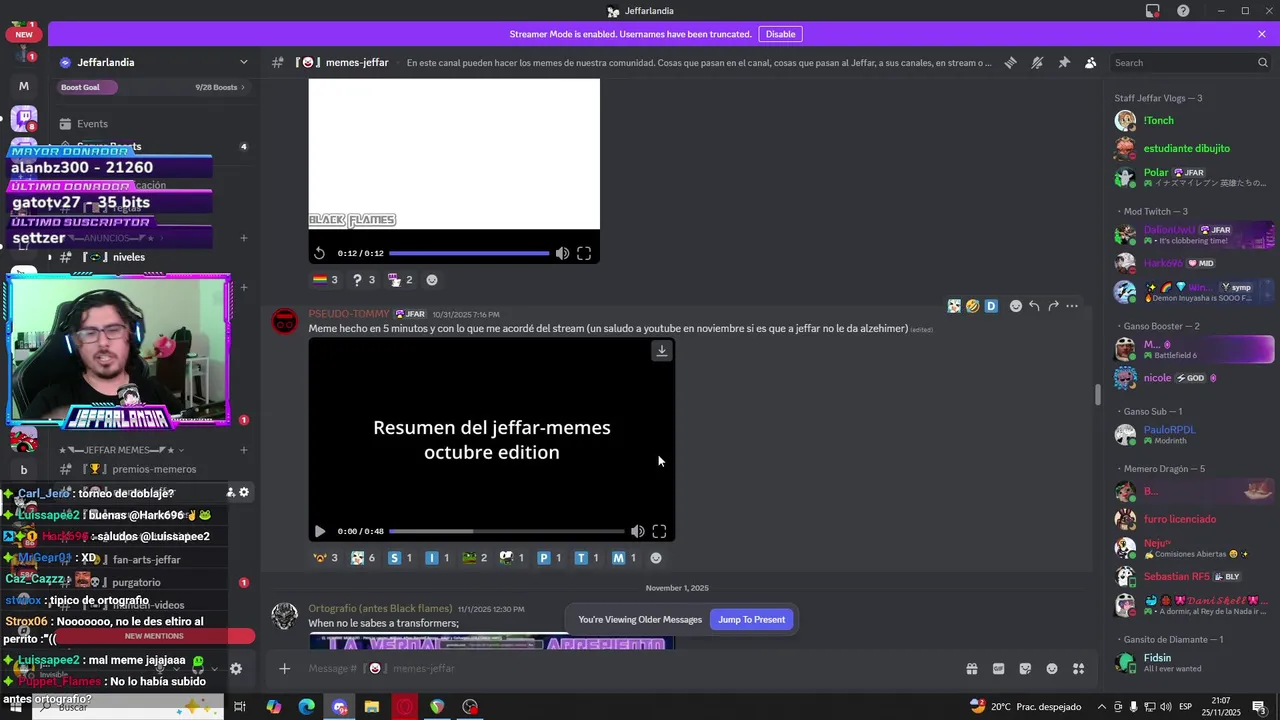Open the attach plus button in message bar
This screenshot has width=1280, height=720.
pyautogui.click(x=284, y=669)
